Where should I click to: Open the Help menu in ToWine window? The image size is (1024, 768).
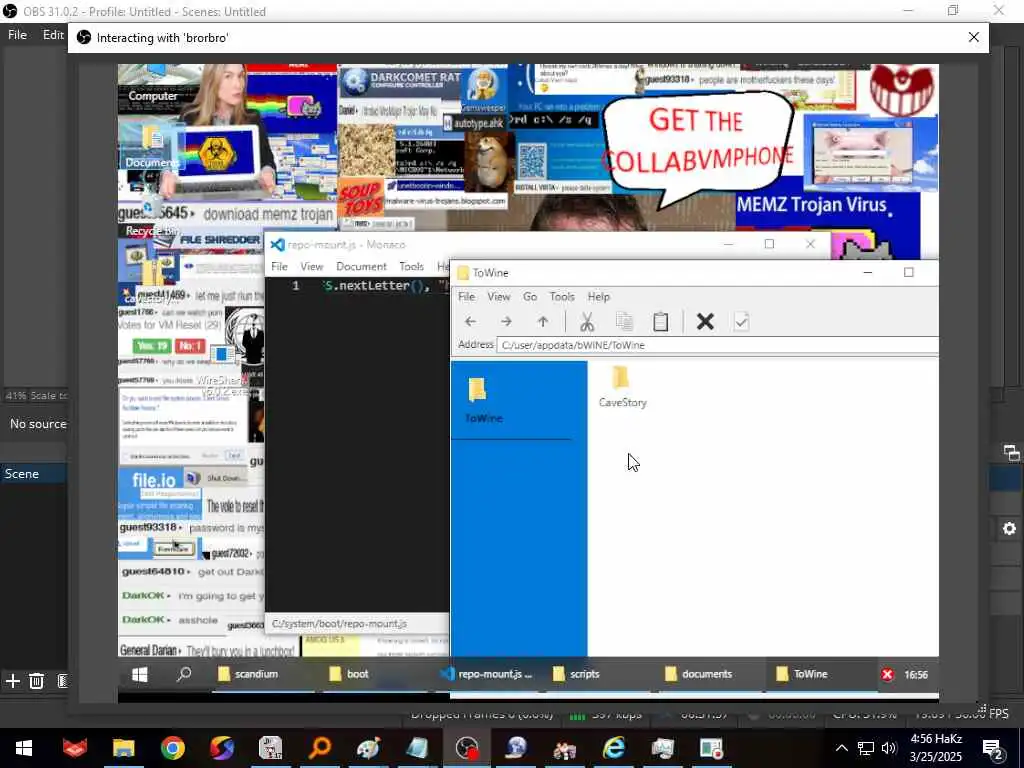point(598,296)
